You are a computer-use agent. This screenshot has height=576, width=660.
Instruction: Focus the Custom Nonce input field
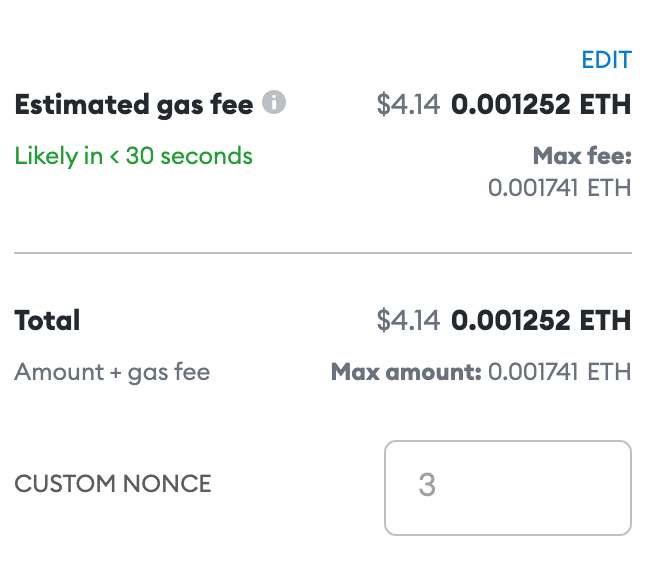[x=508, y=488]
